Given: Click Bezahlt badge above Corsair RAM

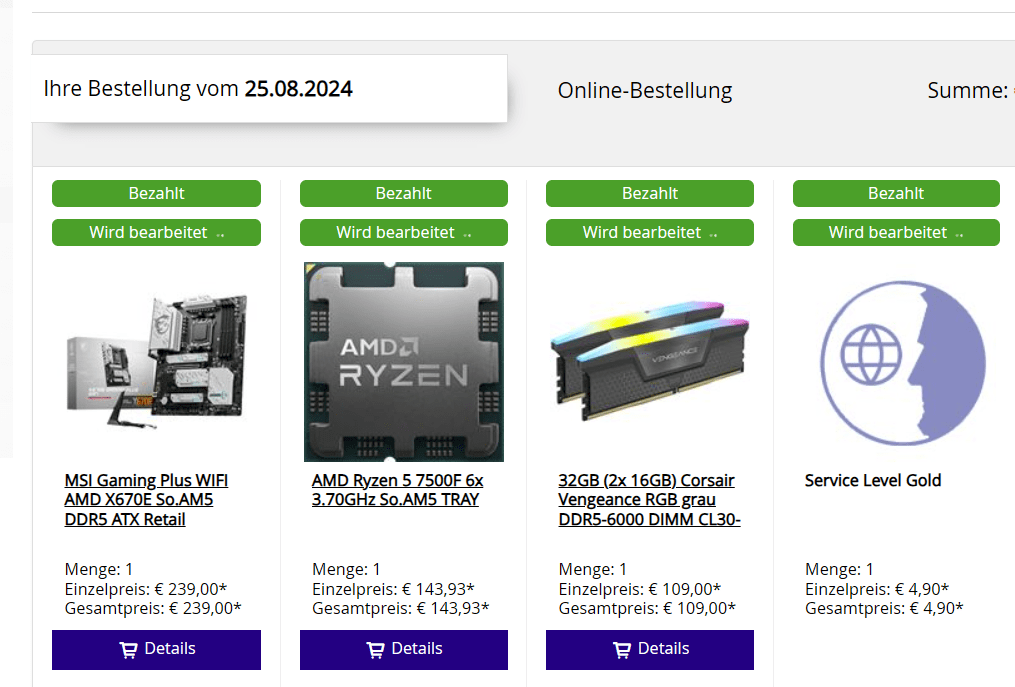Looking at the screenshot, I should pos(649,194).
